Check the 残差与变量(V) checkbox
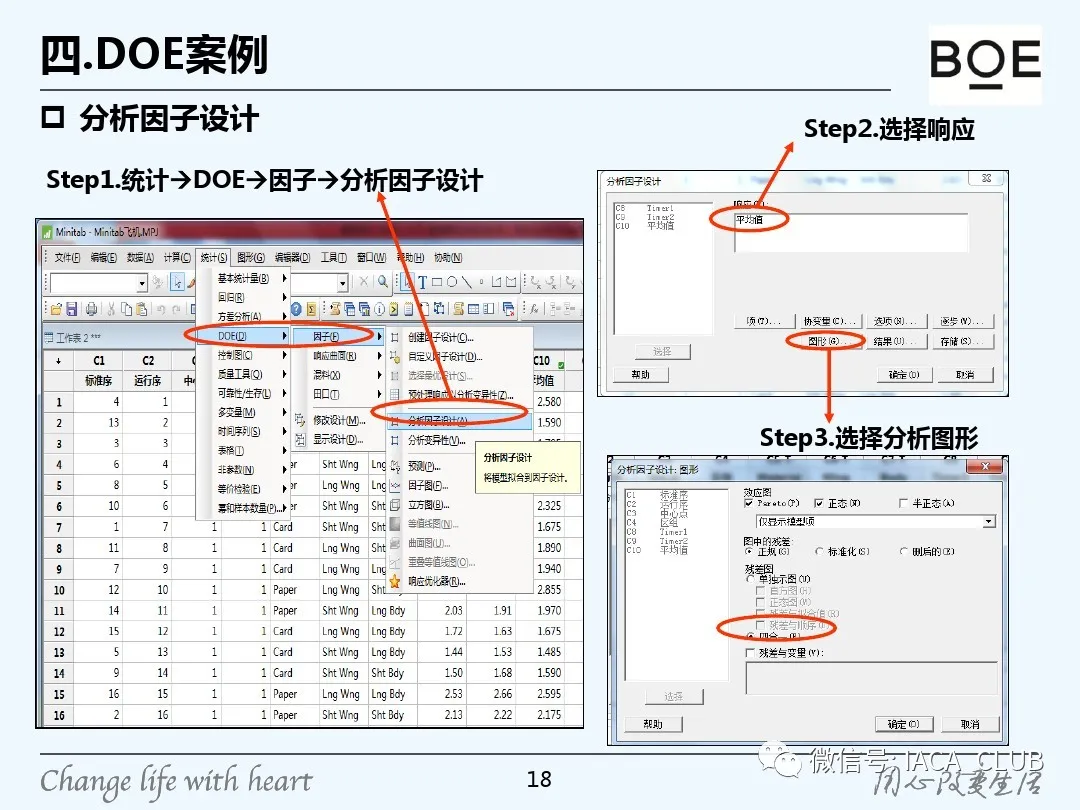The image size is (1080, 810). (x=750, y=652)
